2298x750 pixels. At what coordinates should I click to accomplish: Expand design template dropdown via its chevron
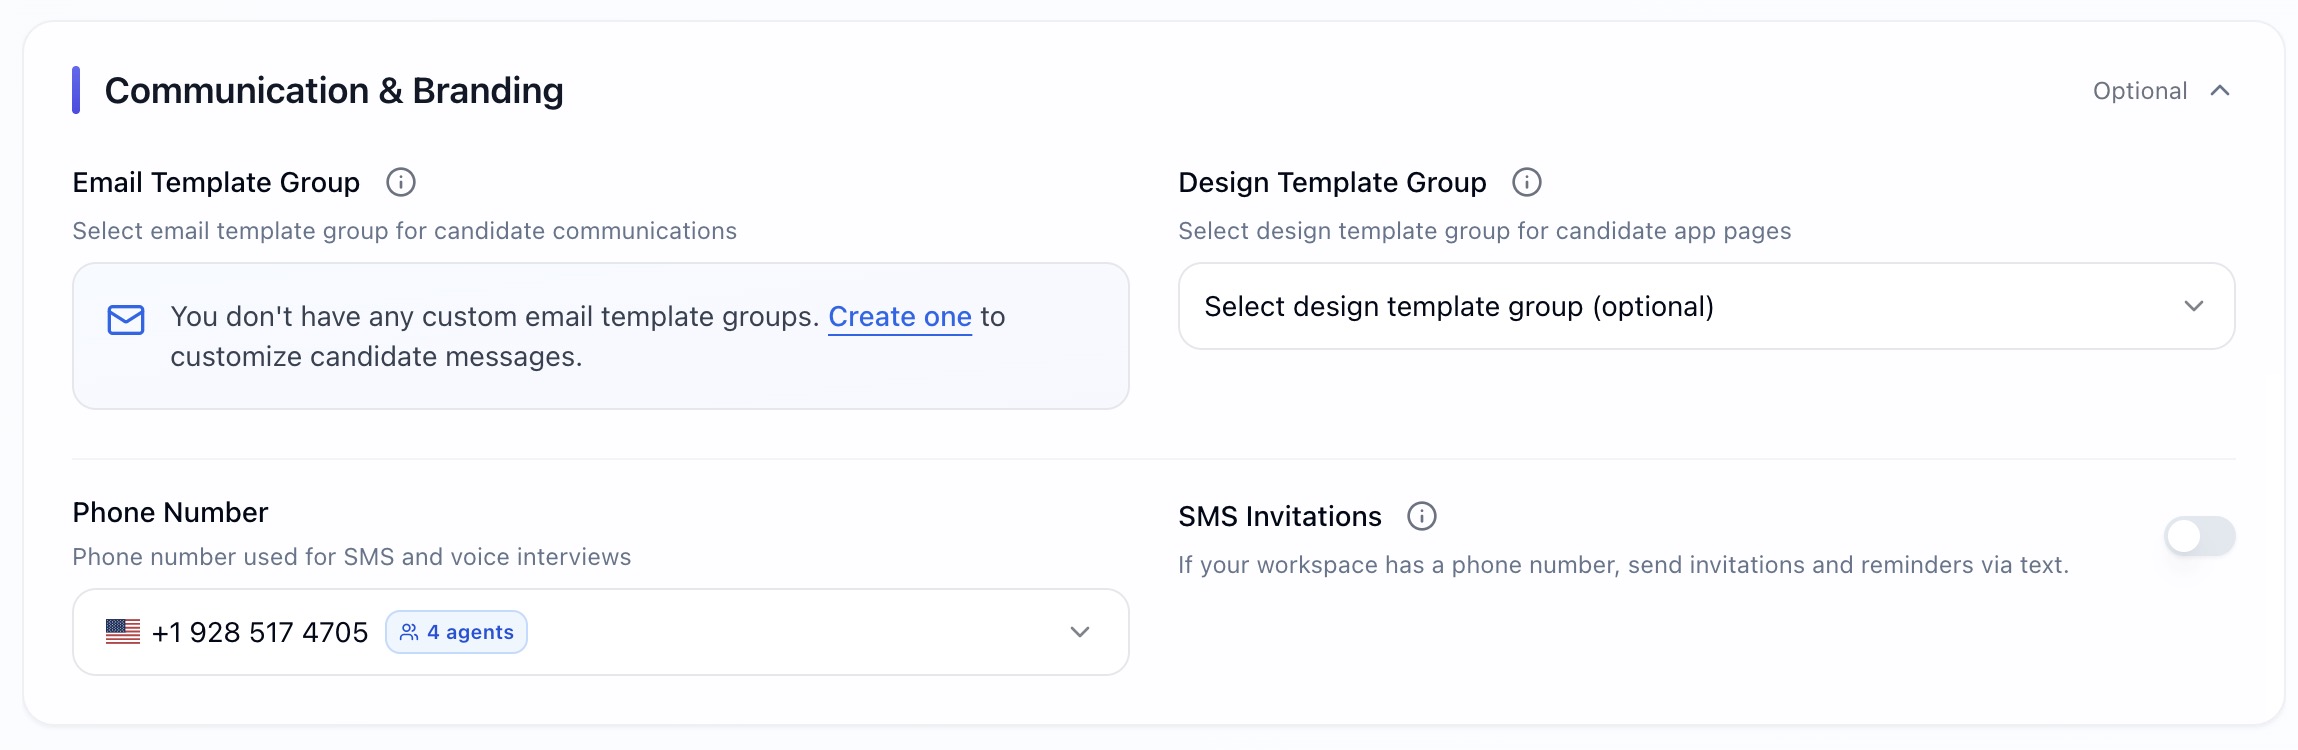tap(2193, 306)
